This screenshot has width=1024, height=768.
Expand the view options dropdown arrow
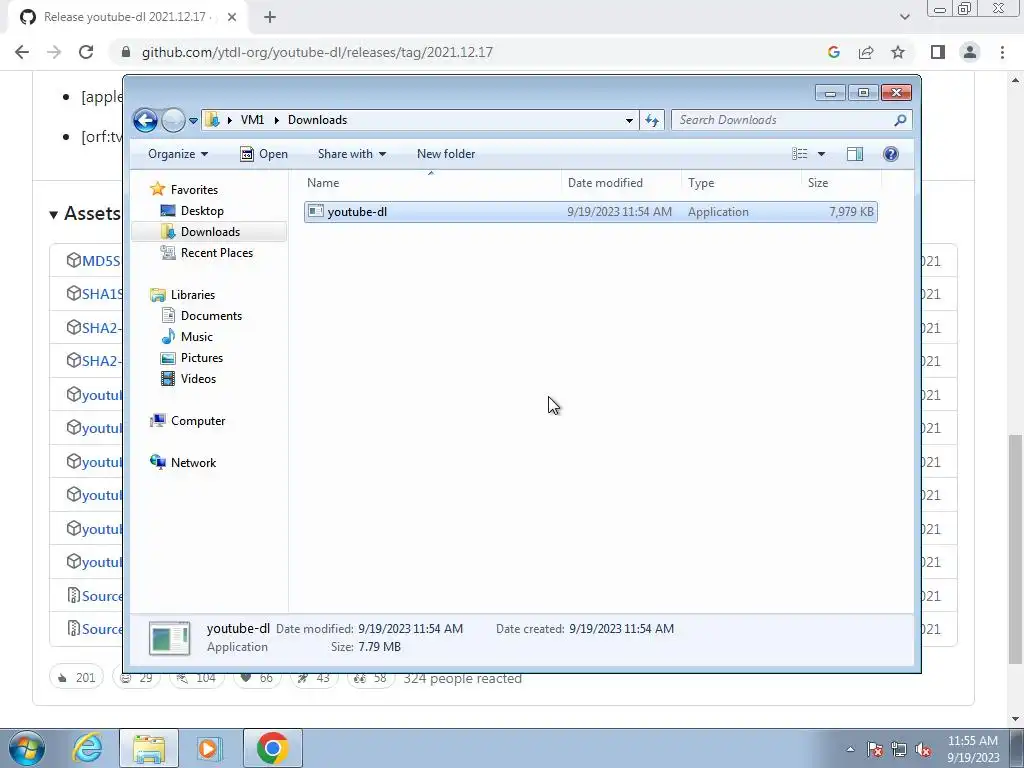pos(821,154)
